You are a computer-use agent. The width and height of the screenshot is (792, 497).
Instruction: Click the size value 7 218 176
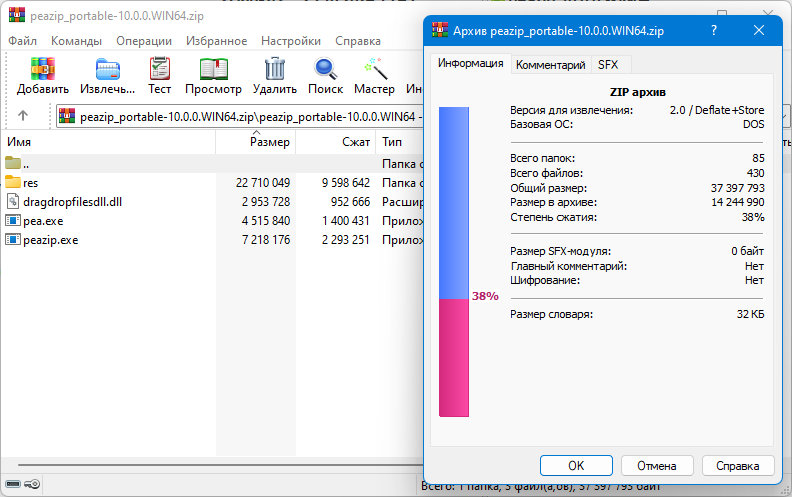coord(266,240)
